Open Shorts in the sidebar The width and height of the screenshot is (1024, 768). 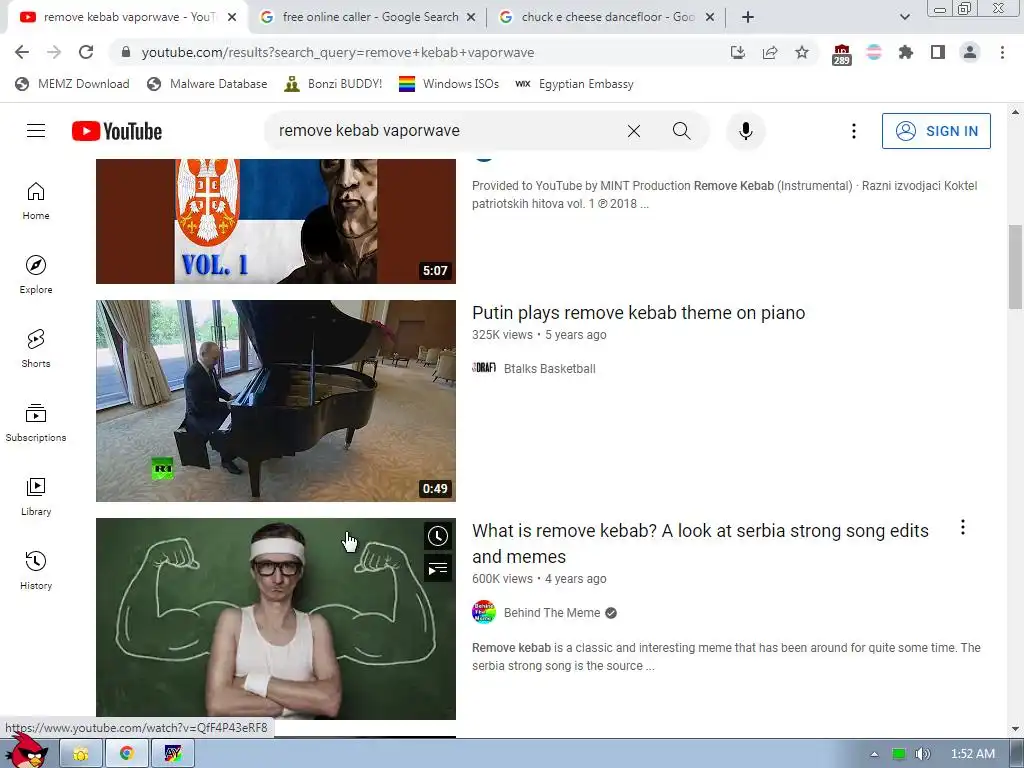[x=36, y=349]
